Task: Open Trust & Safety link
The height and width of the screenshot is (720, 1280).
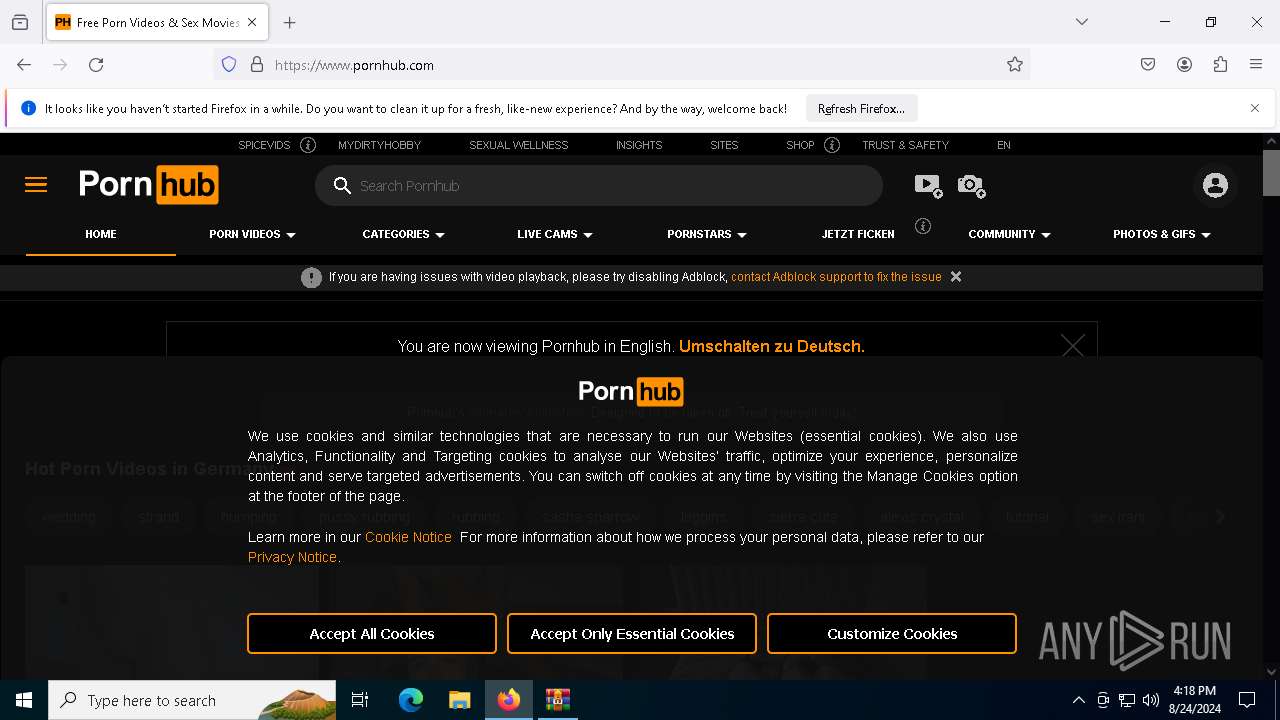Action: click(x=905, y=145)
